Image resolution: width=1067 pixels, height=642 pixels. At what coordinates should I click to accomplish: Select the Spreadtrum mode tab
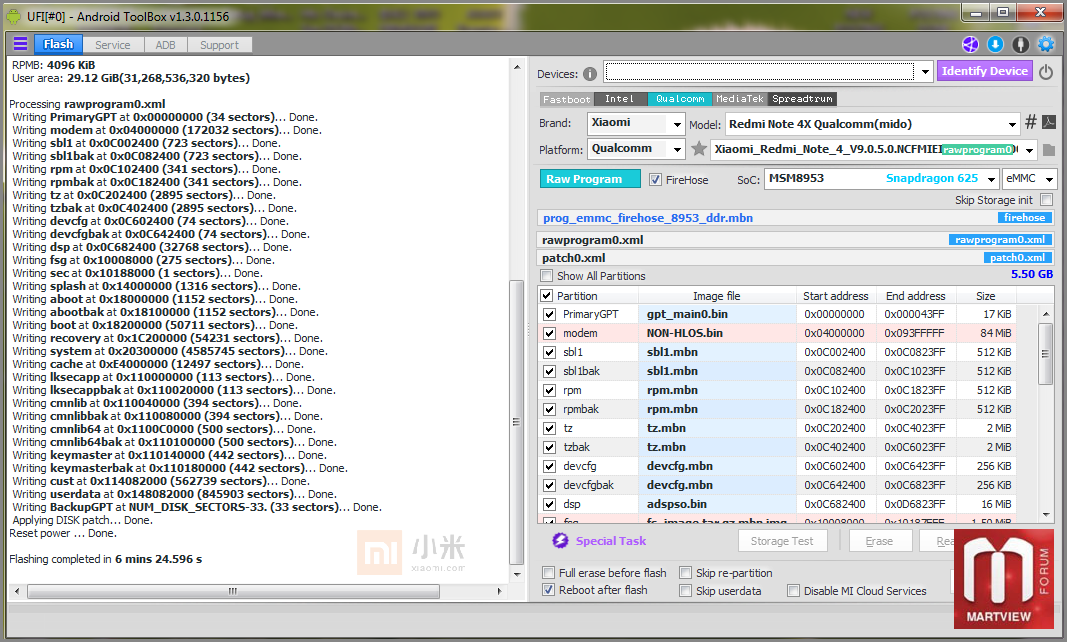[802, 99]
